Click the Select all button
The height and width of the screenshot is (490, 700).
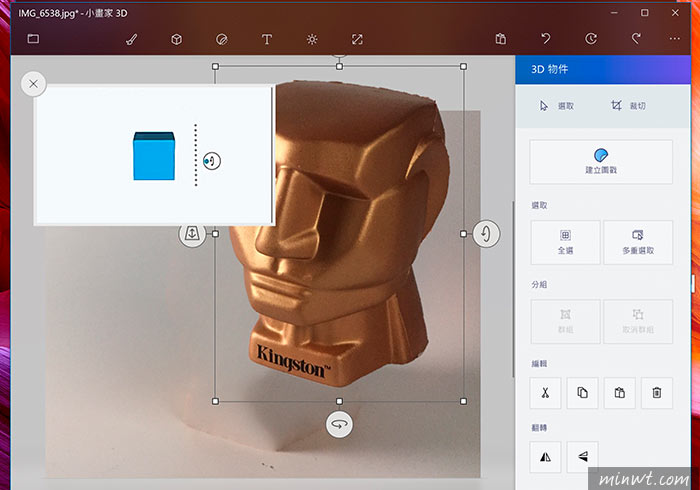[x=565, y=242]
